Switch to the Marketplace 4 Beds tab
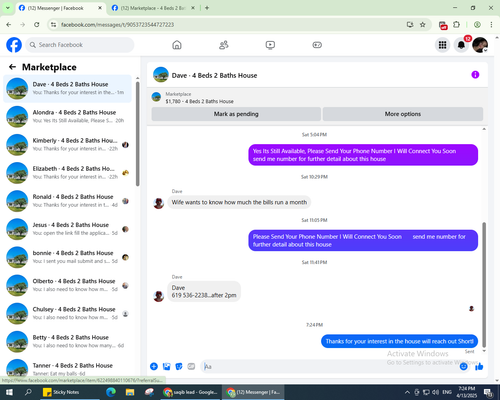Image resolution: width=500 pixels, height=400 pixels. pyautogui.click(x=153, y=8)
